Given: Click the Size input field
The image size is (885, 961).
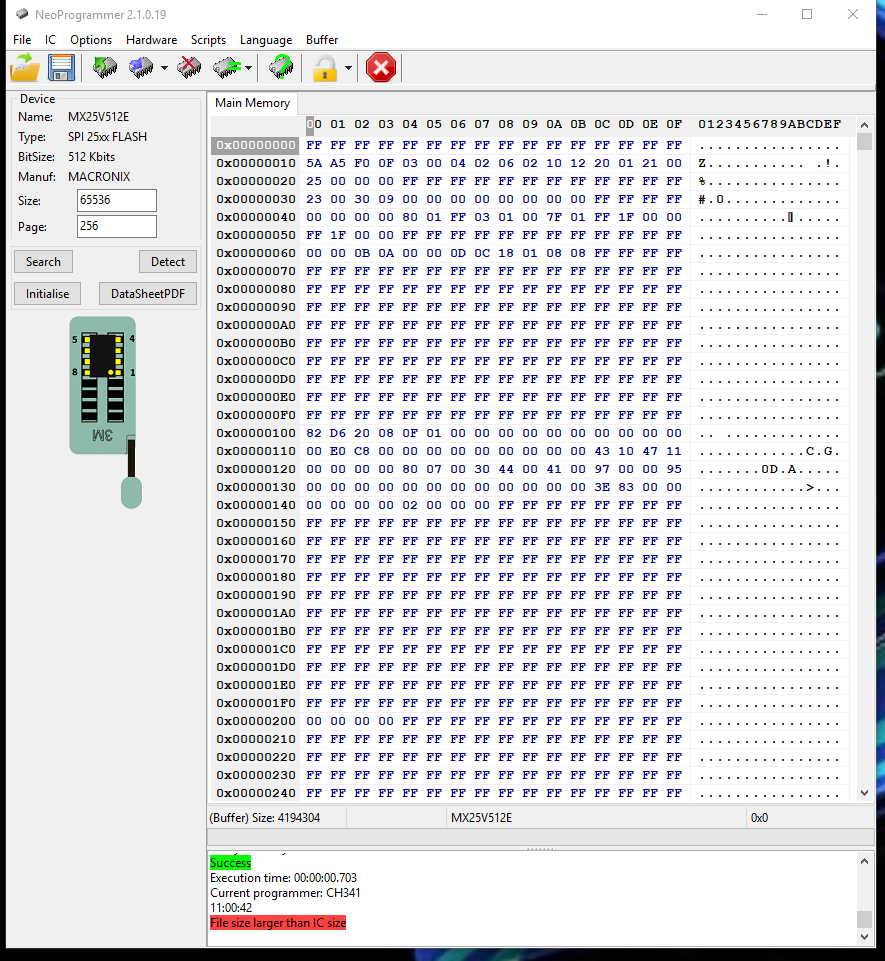Looking at the screenshot, I should (x=116, y=200).
